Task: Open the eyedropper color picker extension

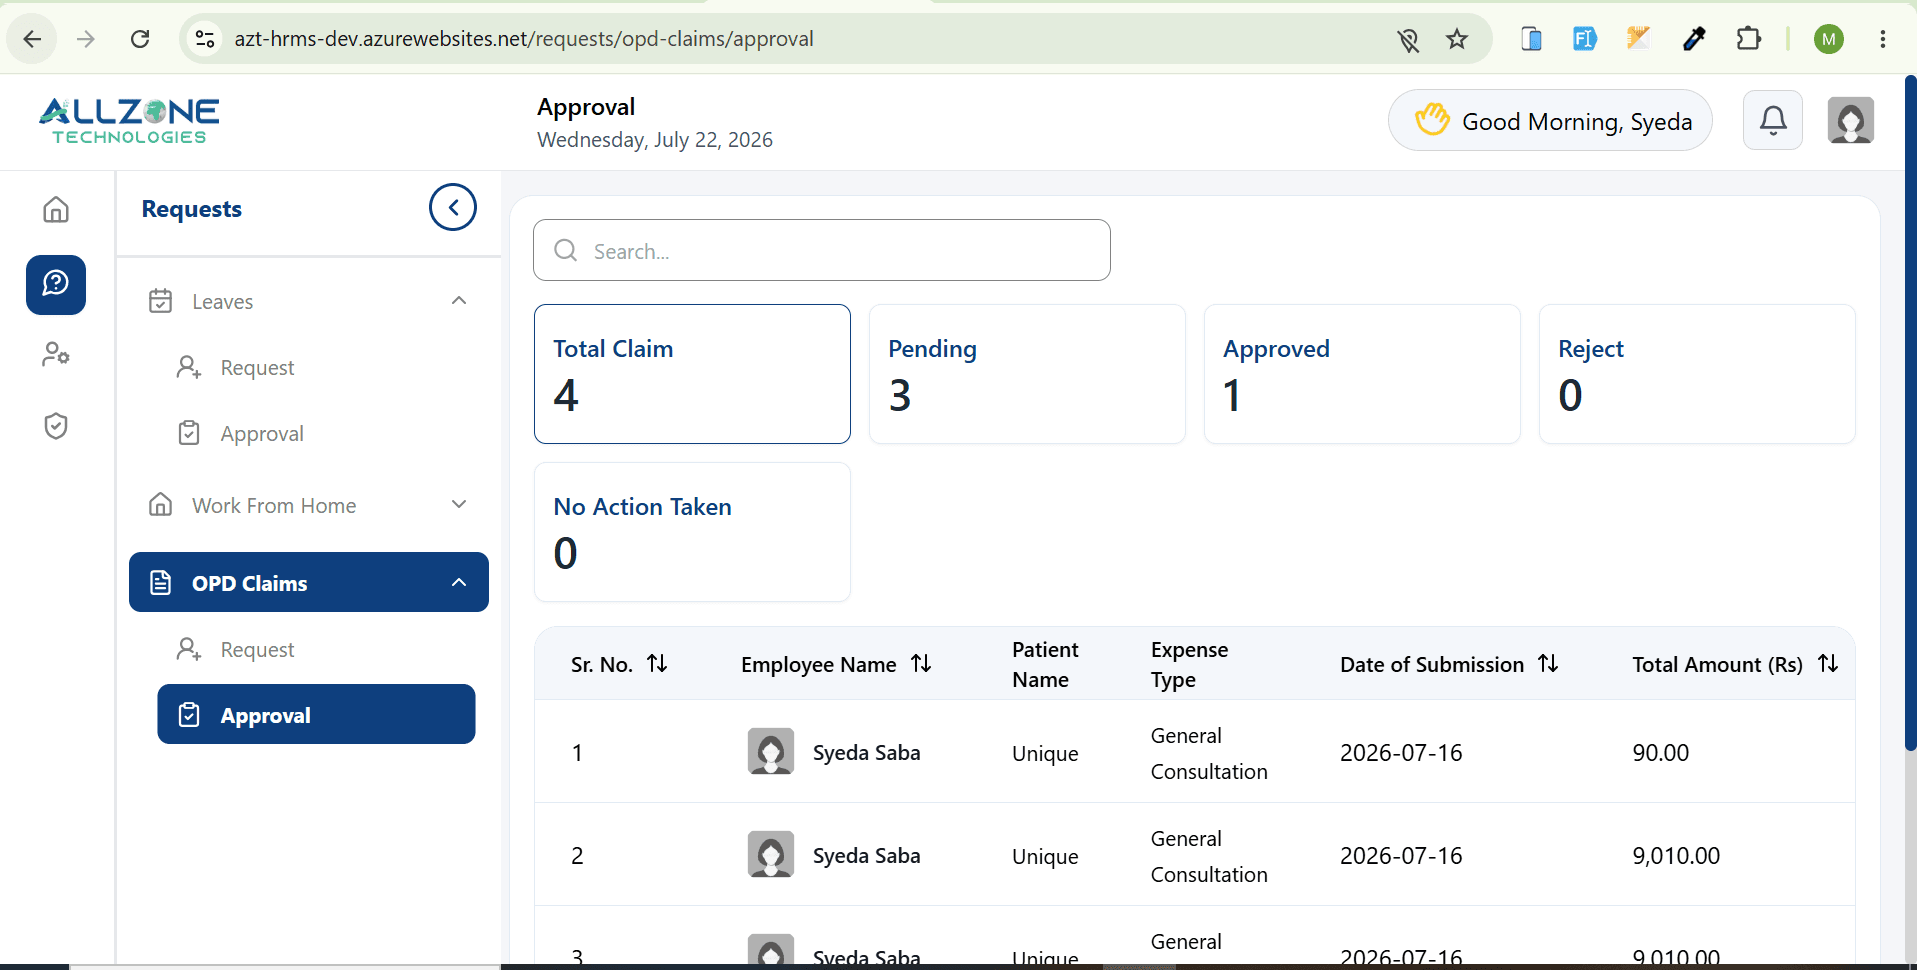Action: pyautogui.click(x=1694, y=39)
